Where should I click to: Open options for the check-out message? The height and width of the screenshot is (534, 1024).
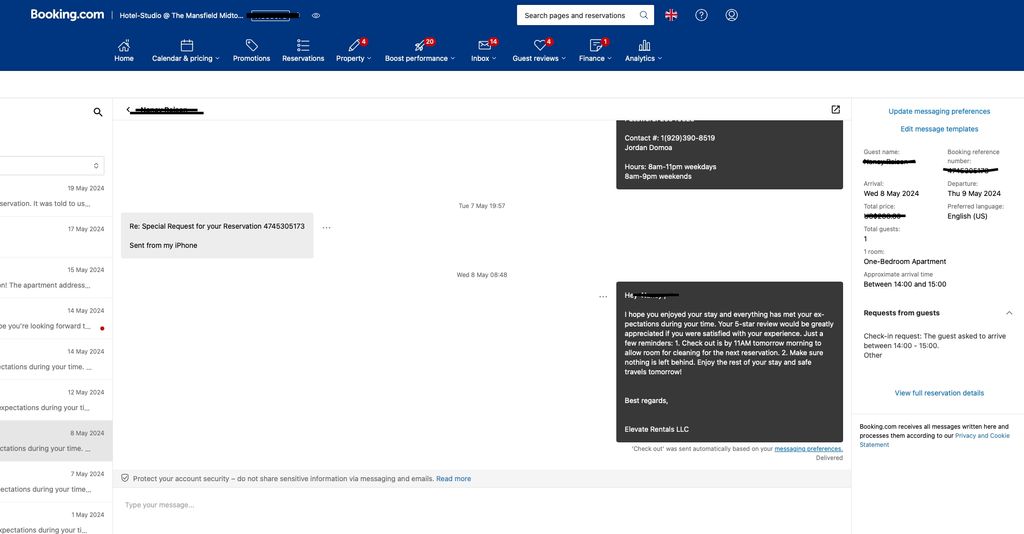point(603,297)
